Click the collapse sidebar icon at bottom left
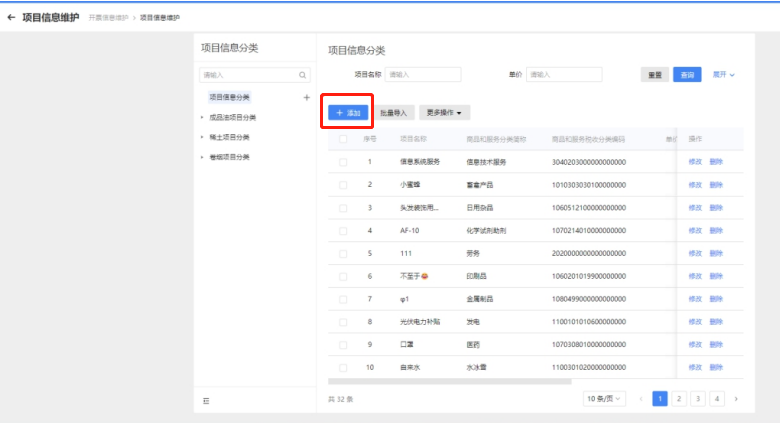This screenshot has height=423, width=780. [x=207, y=400]
